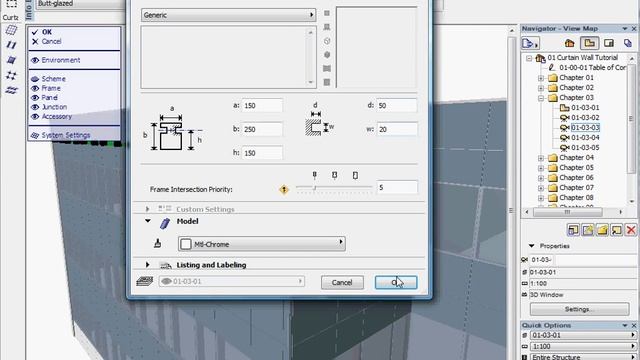The height and width of the screenshot is (360, 640).
Task: Click the marquee tool icon at top left
Action: click(11, 4)
